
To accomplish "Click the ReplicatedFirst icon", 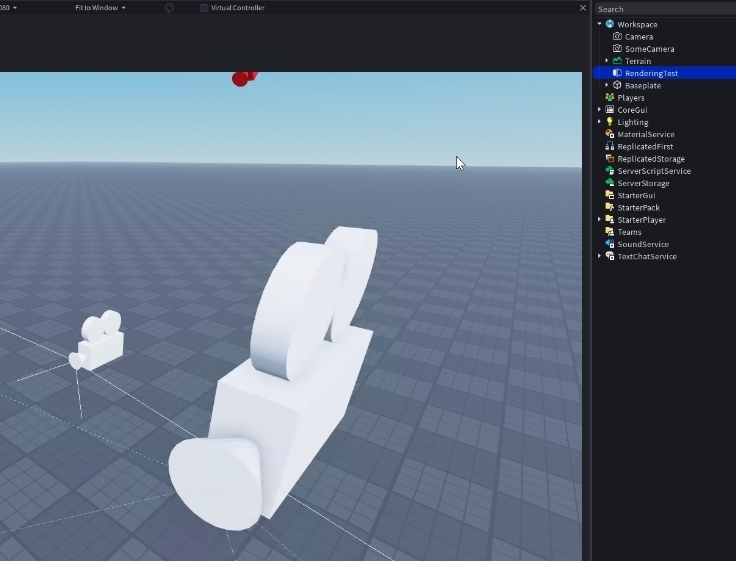I will pyautogui.click(x=610, y=146).
